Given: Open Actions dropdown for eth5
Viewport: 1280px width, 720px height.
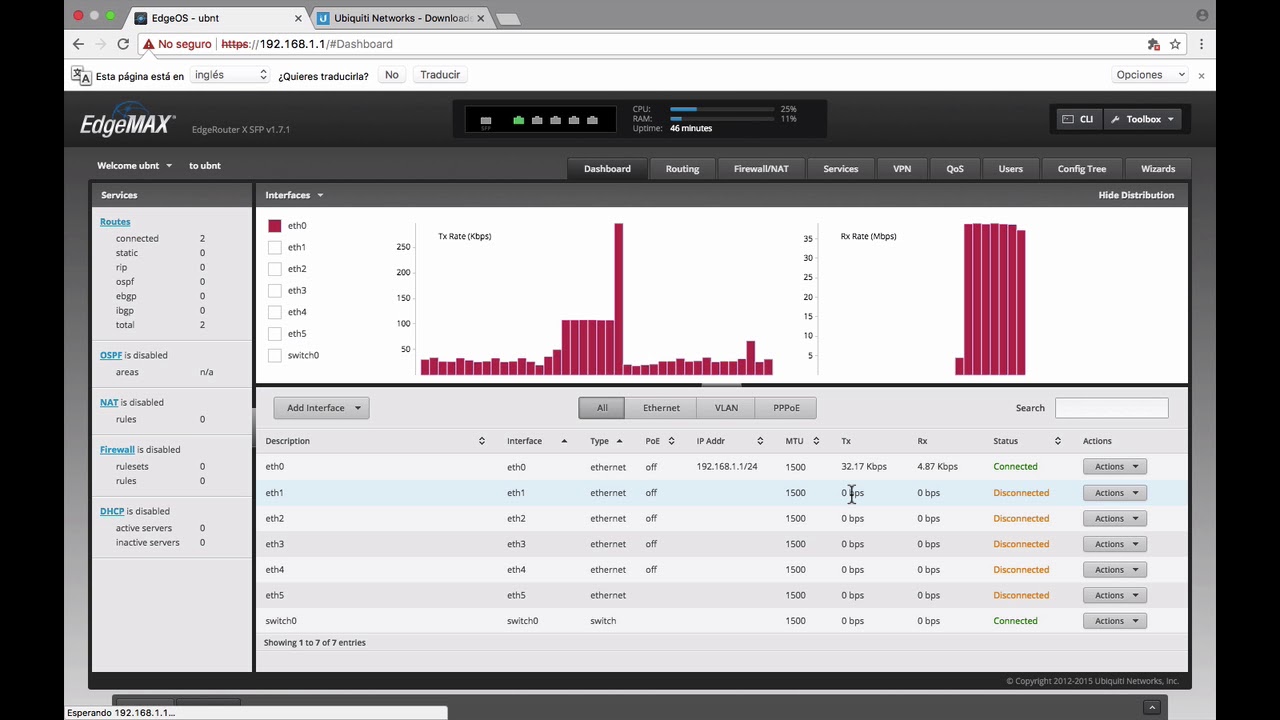Looking at the screenshot, I should point(1115,595).
